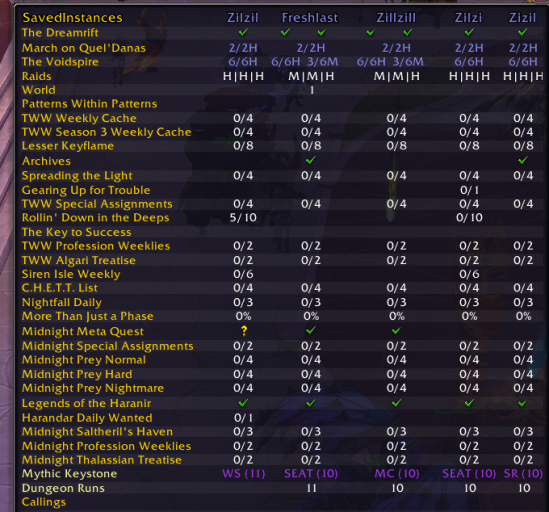Click Zizil's Legends of the Haranir checkmark
The width and height of the screenshot is (549, 512).
tap(522, 403)
